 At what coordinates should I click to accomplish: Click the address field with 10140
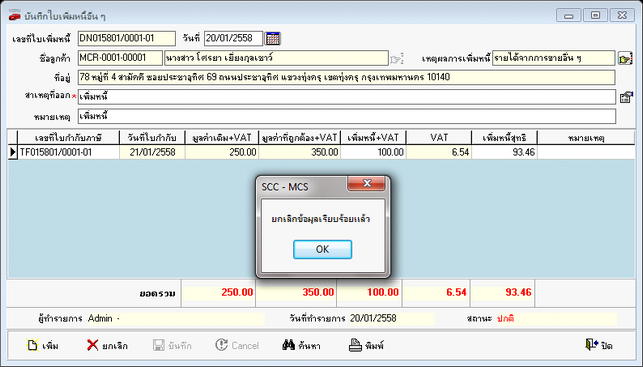347,78
